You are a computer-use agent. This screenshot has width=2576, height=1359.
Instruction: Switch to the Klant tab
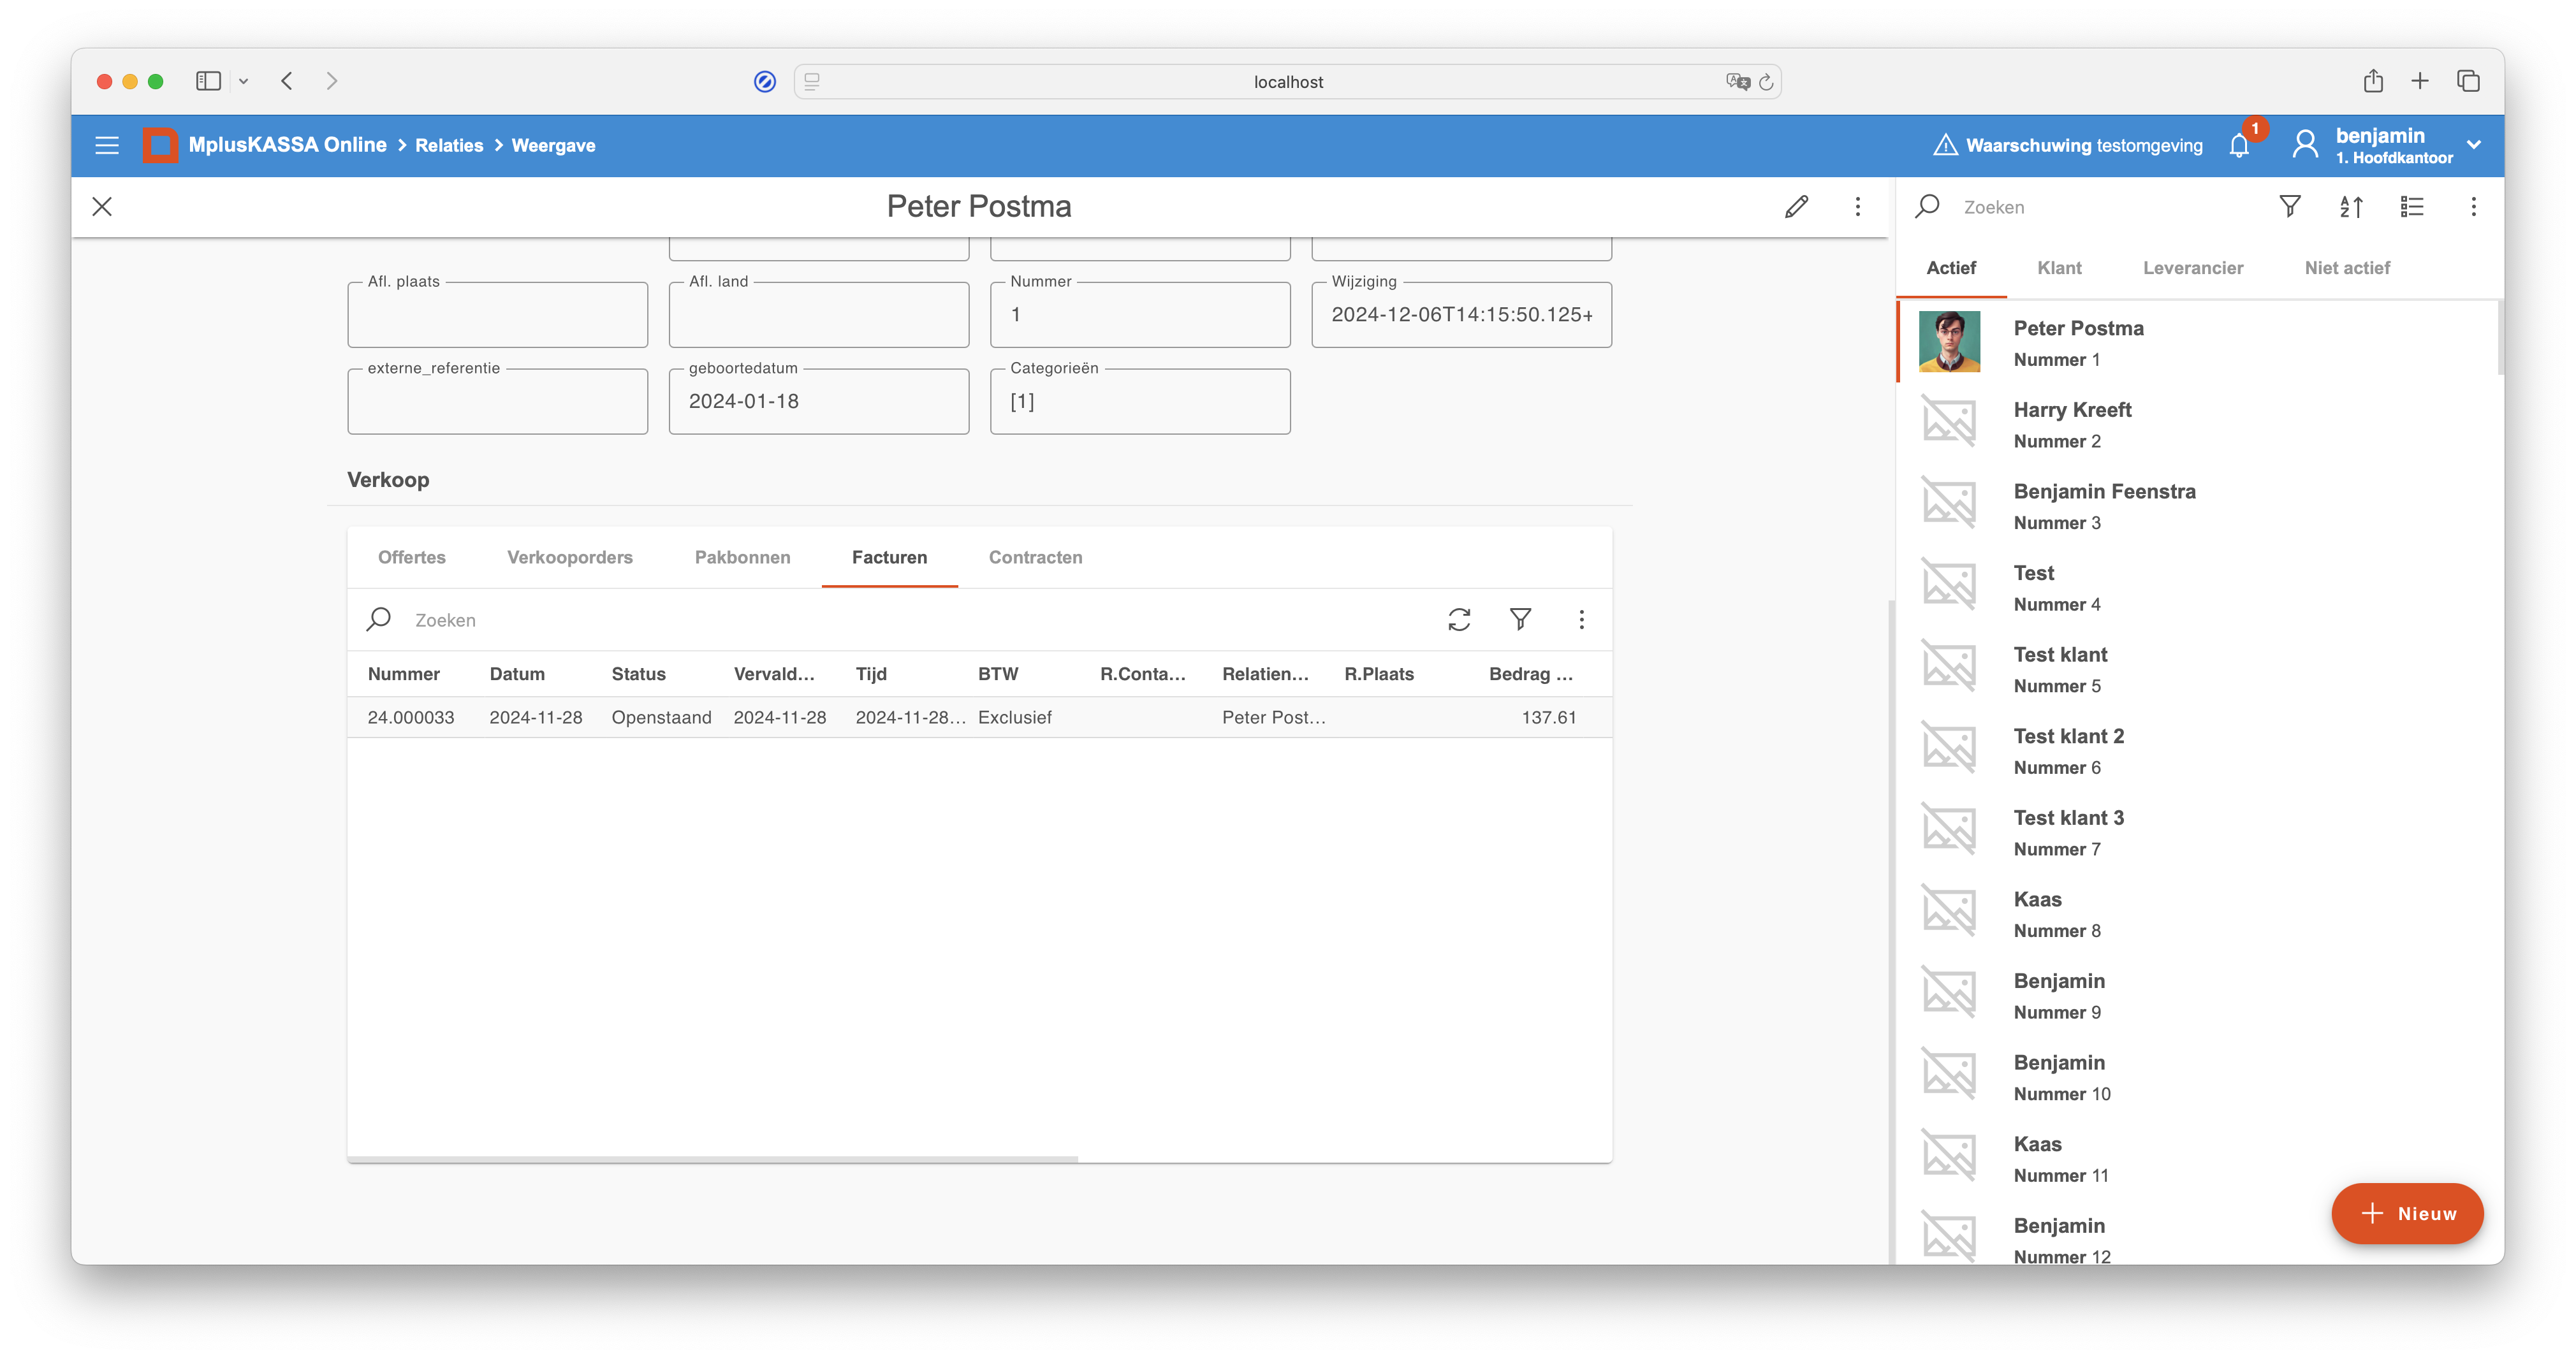pos(2060,268)
